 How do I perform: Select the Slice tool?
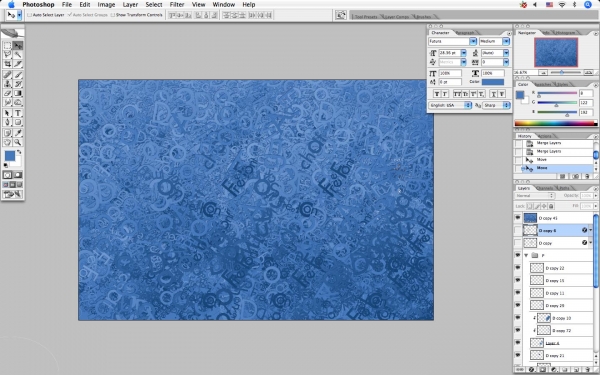pos(18,64)
